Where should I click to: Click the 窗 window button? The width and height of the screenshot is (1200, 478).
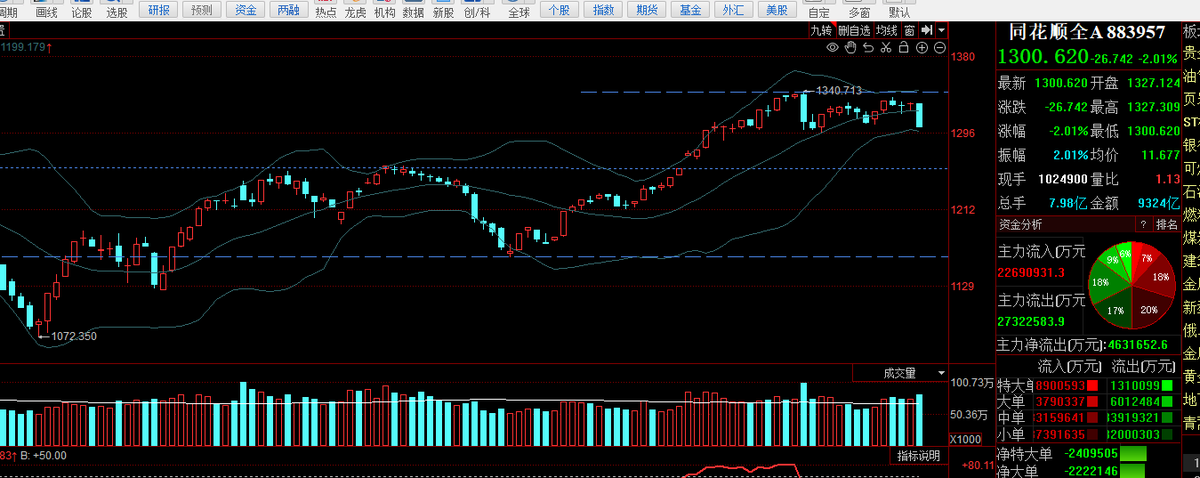point(910,31)
